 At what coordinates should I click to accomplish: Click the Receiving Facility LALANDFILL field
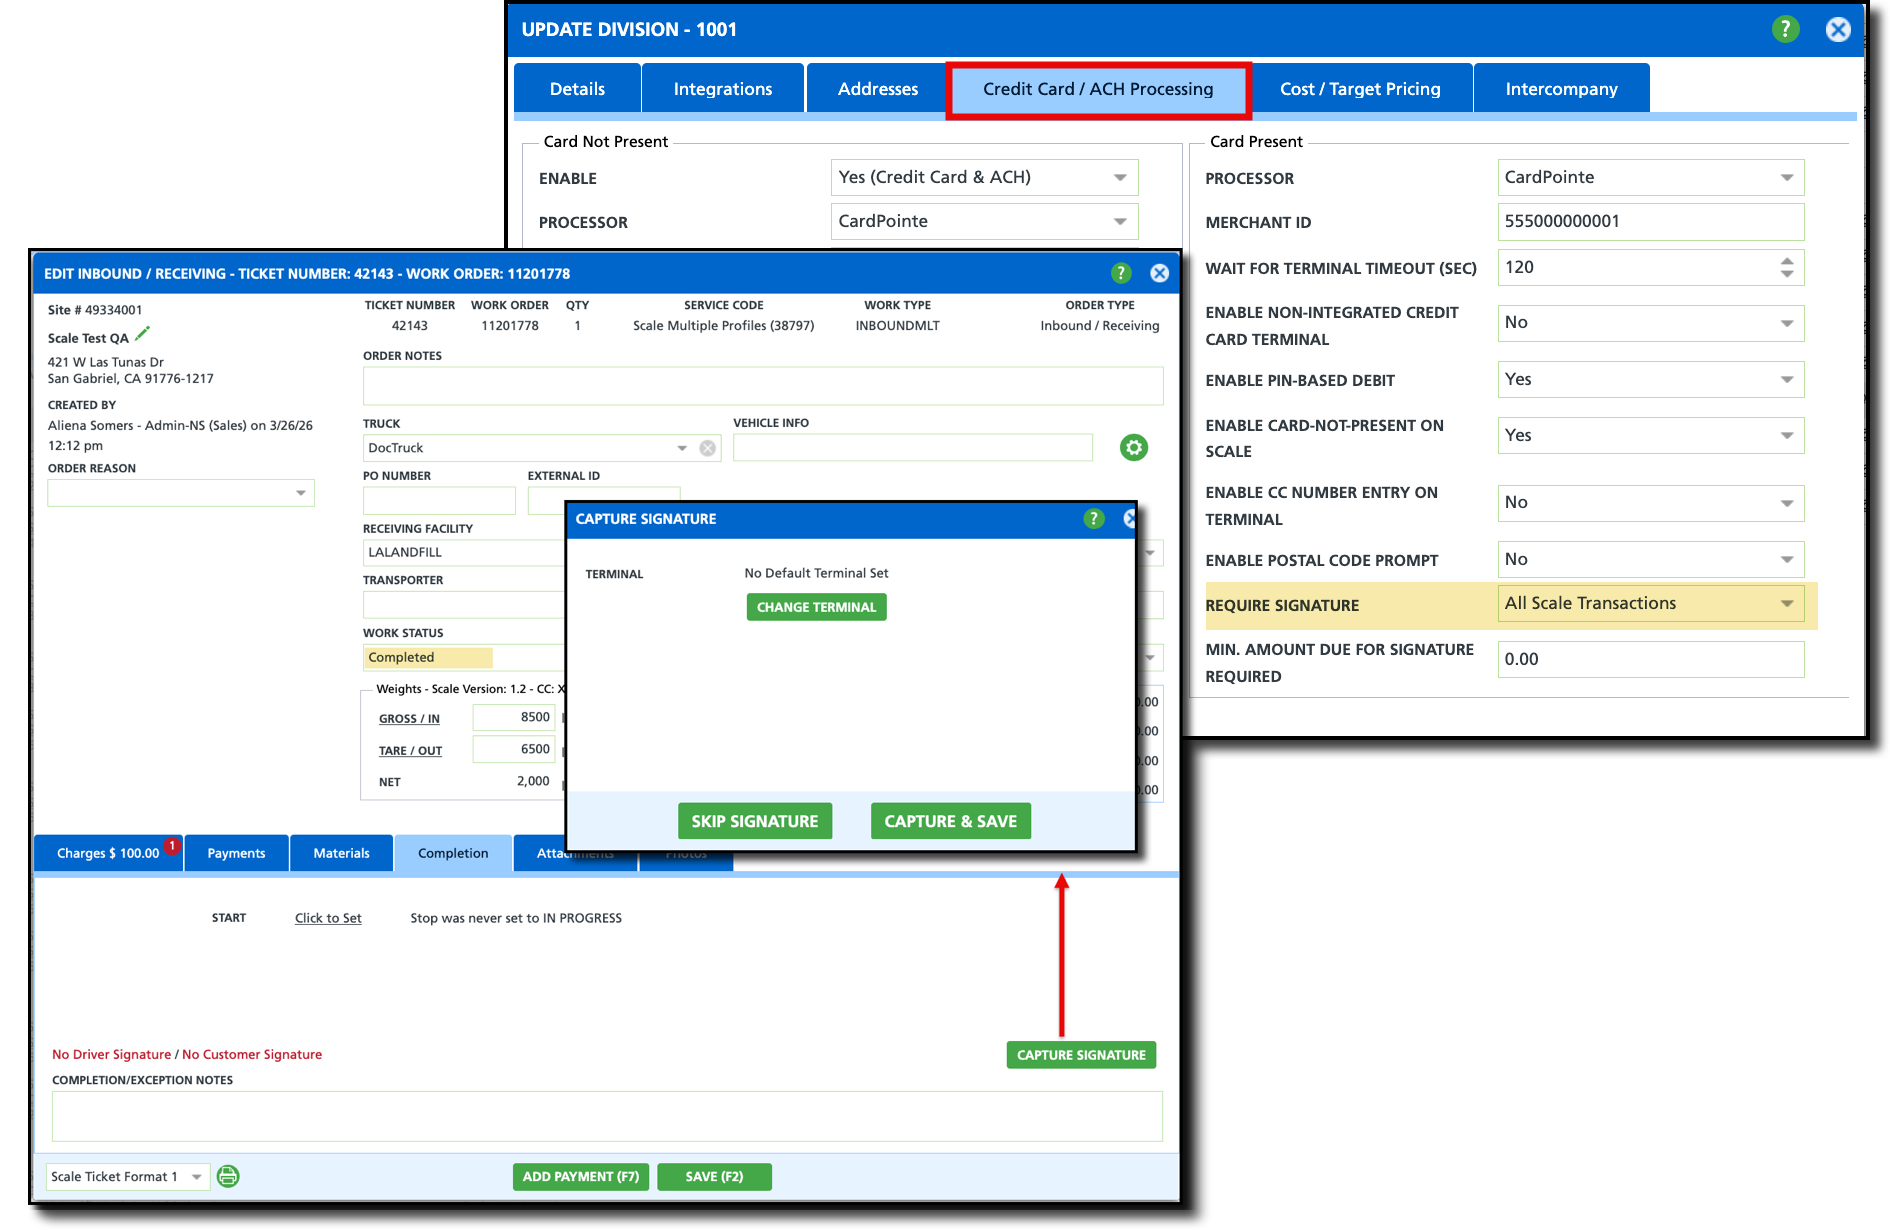click(x=463, y=553)
